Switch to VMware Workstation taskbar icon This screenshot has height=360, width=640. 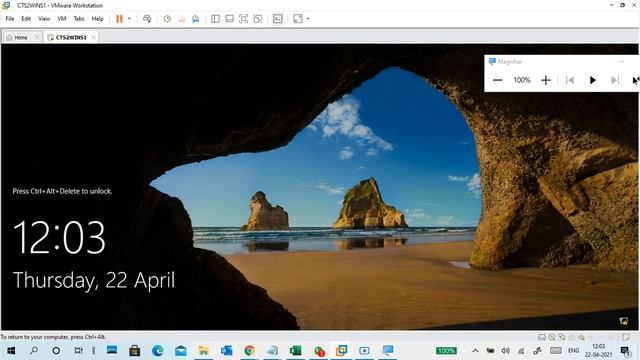click(x=341, y=351)
